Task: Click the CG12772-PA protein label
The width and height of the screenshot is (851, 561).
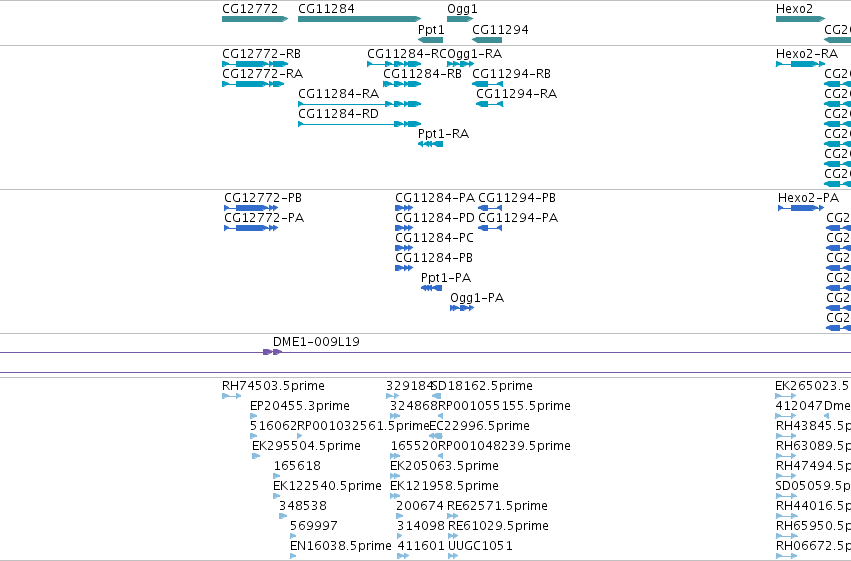Action: 264,218
